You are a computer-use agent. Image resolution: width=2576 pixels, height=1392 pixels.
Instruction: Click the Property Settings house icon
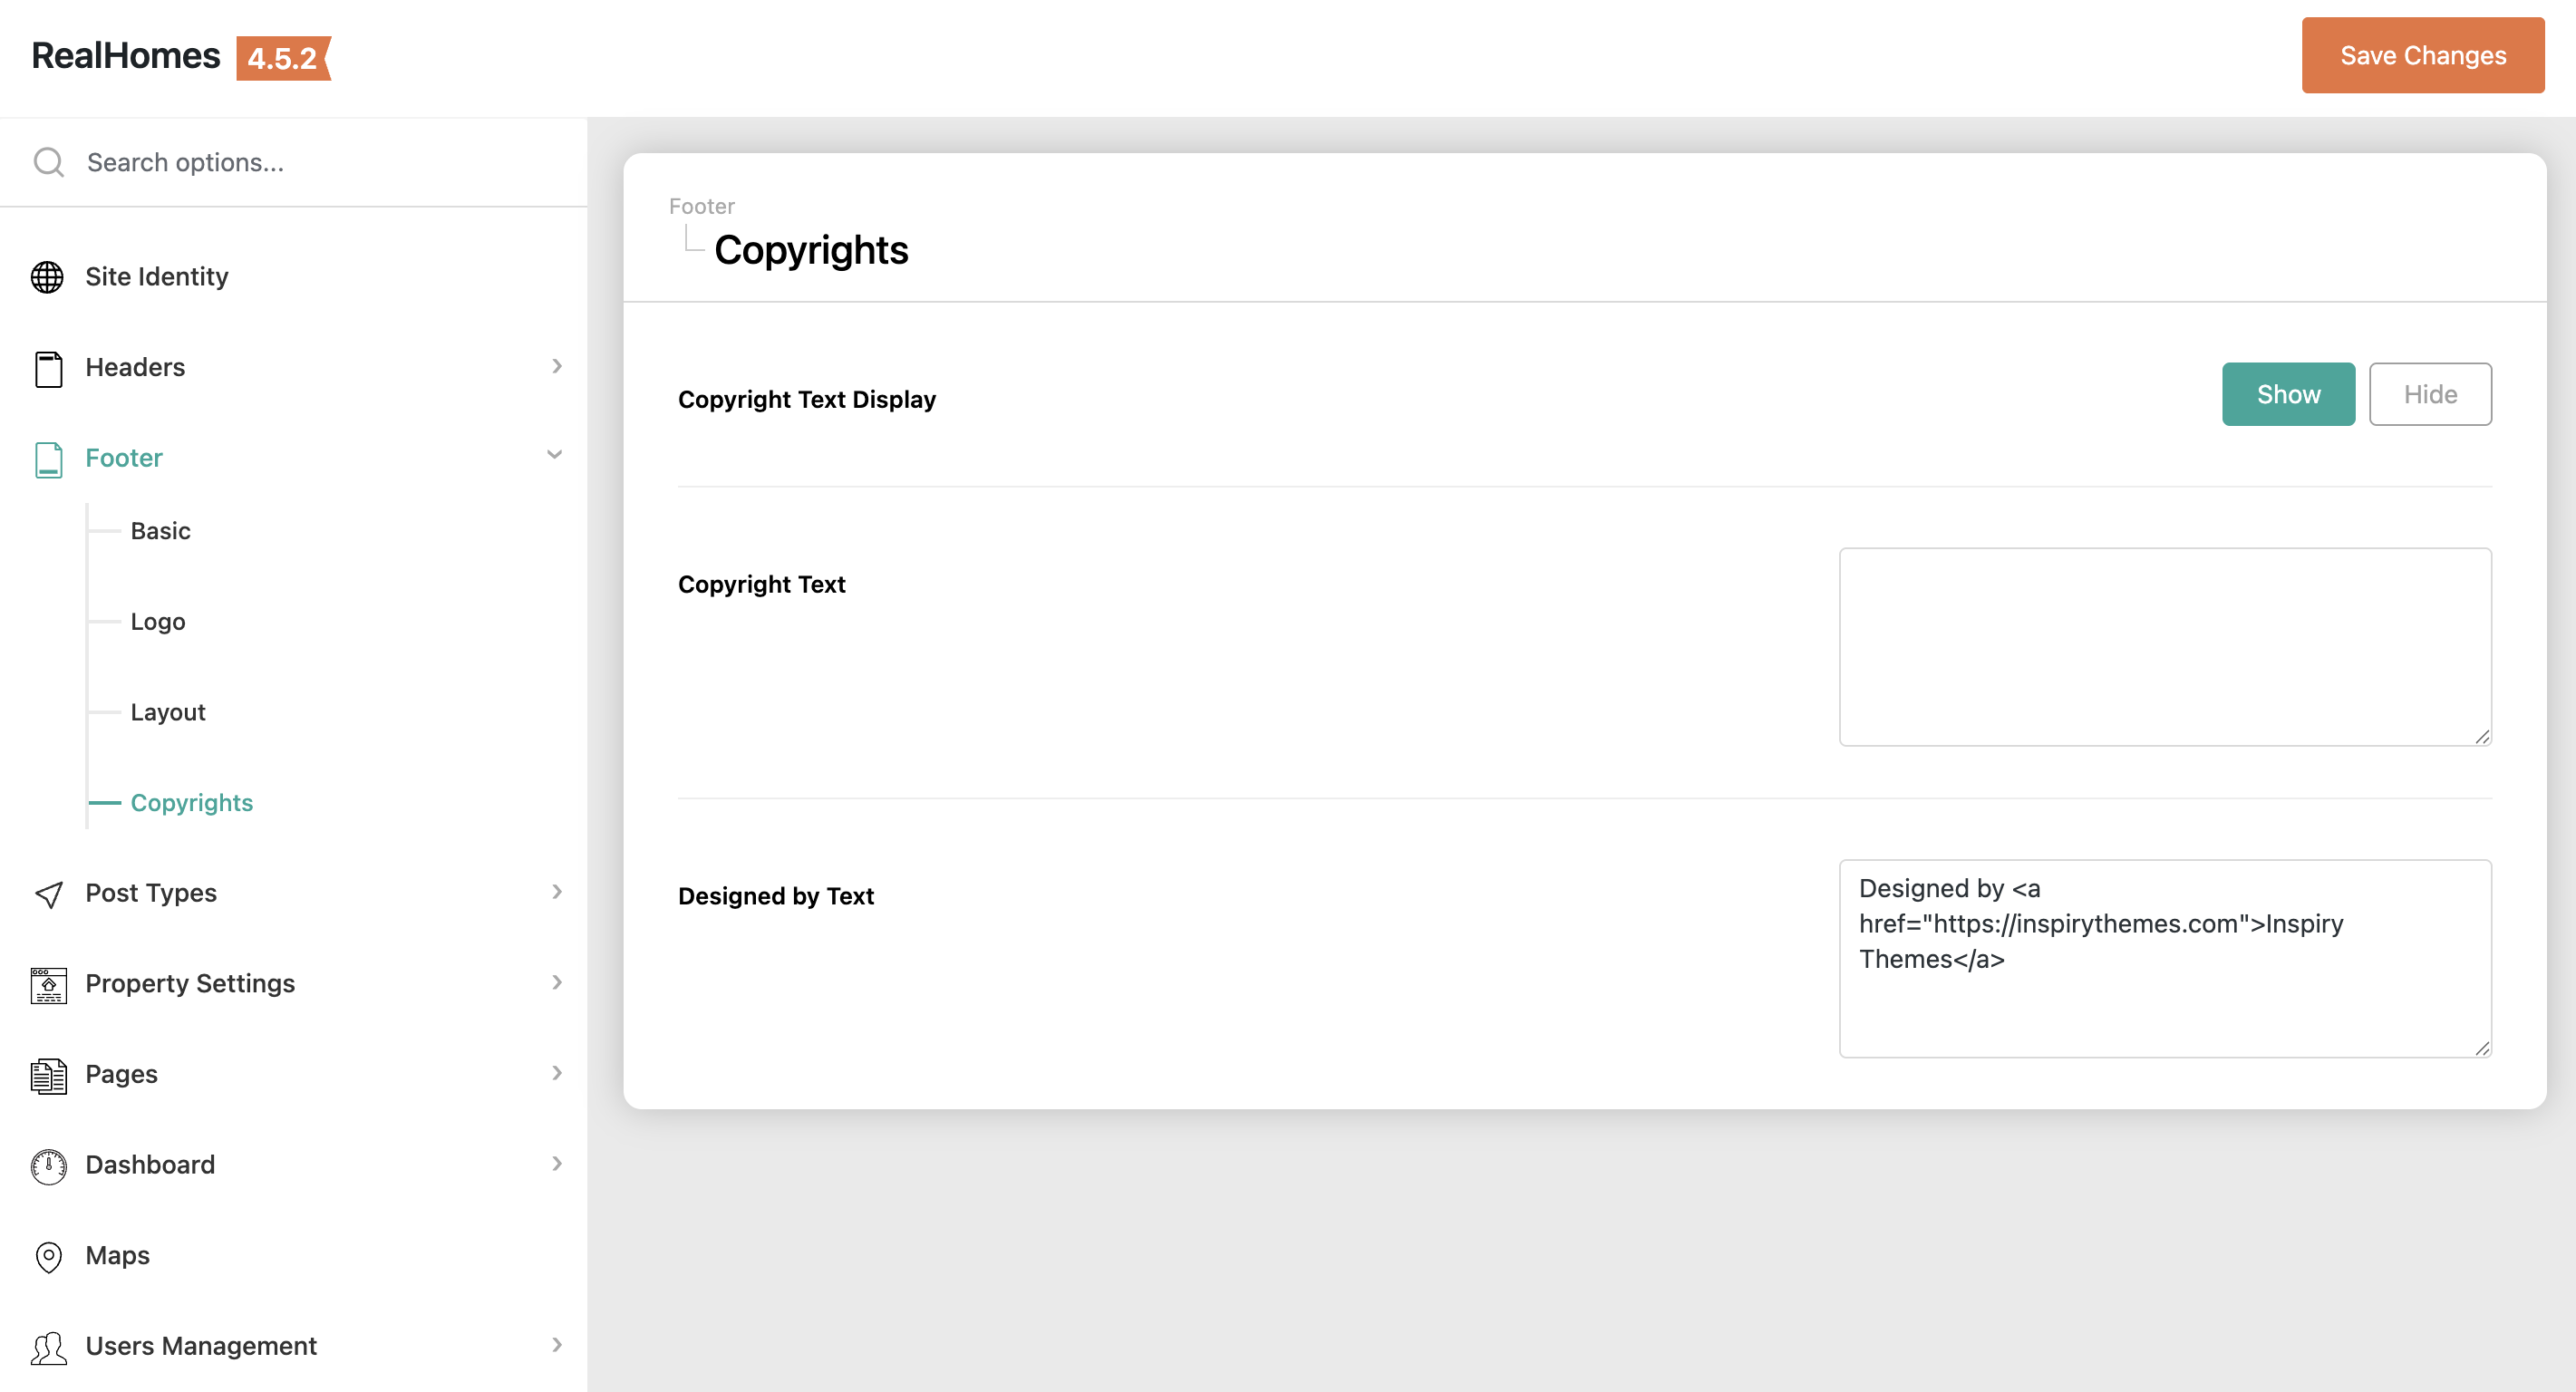click(48, 984)
